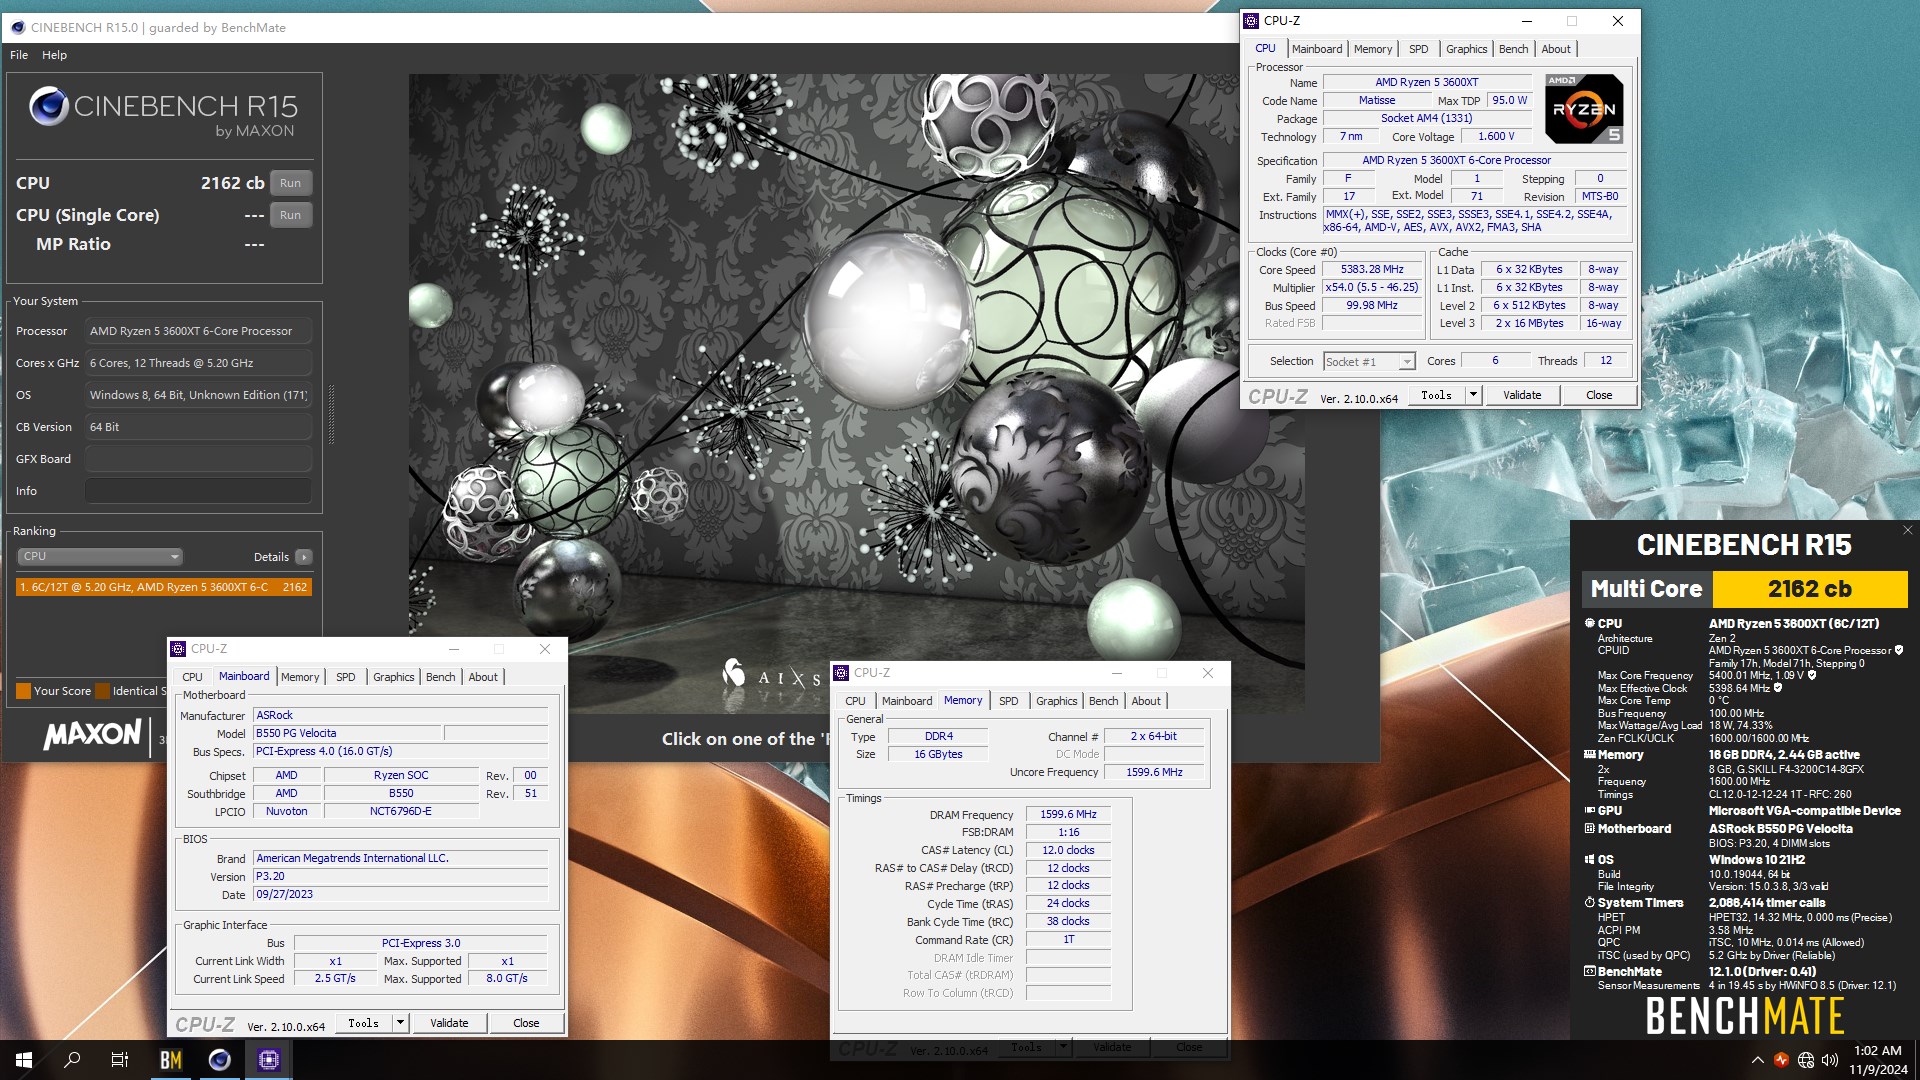Viewport: 1920px width, 1080px height.
Task: Click Close button in Mainboard CPU-Z window
Action: [x=526, y=1023]
